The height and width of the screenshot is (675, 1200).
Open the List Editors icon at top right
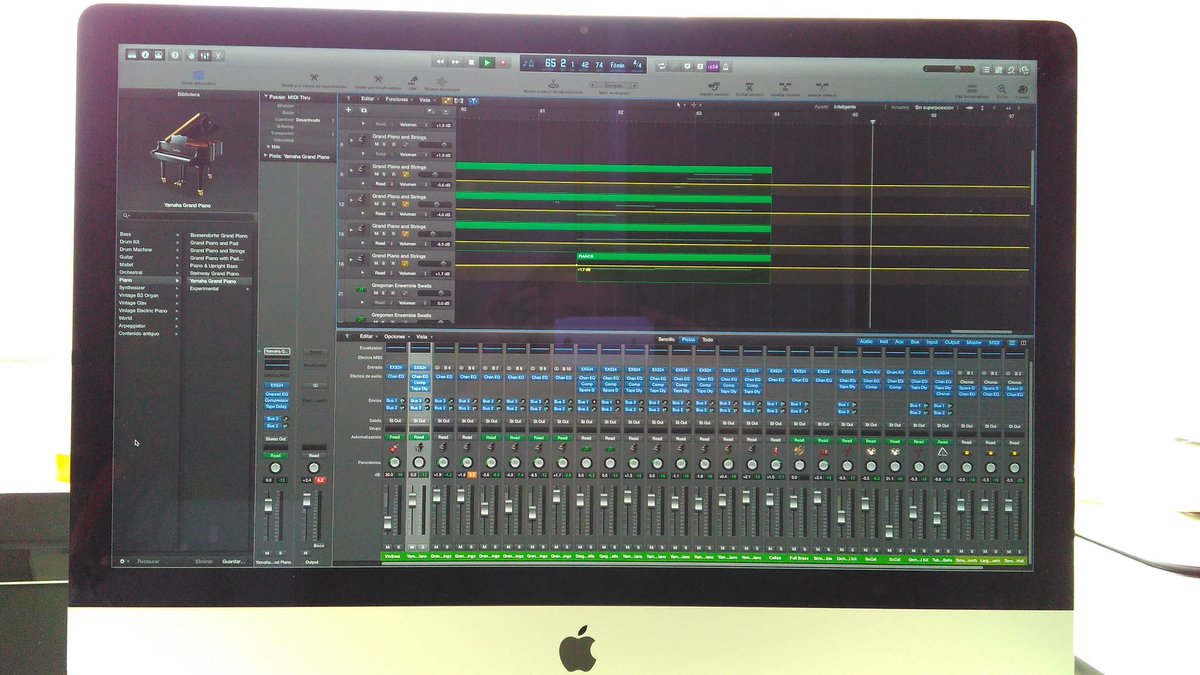tap(985, 69)
